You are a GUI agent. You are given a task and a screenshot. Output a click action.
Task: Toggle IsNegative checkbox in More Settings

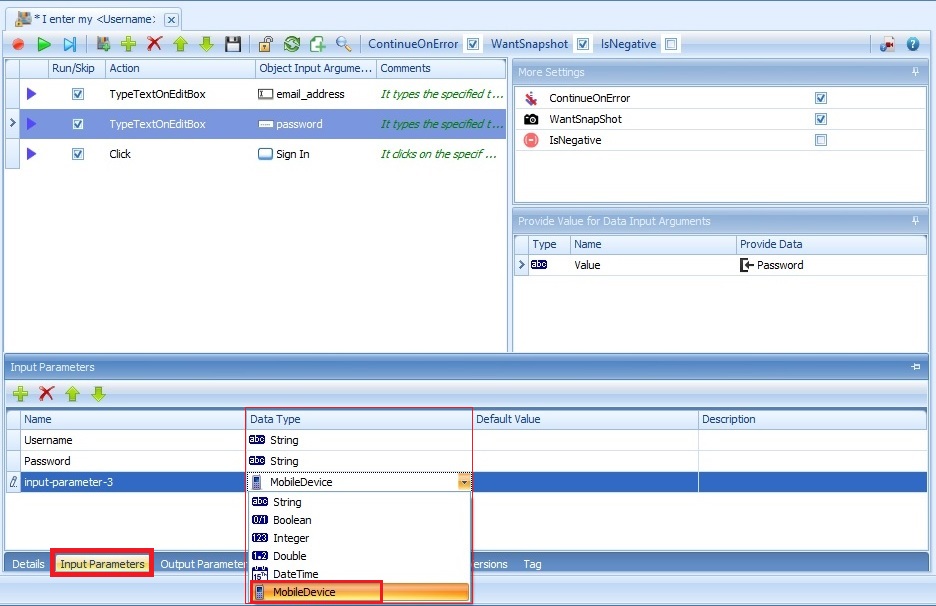[821, 140]
